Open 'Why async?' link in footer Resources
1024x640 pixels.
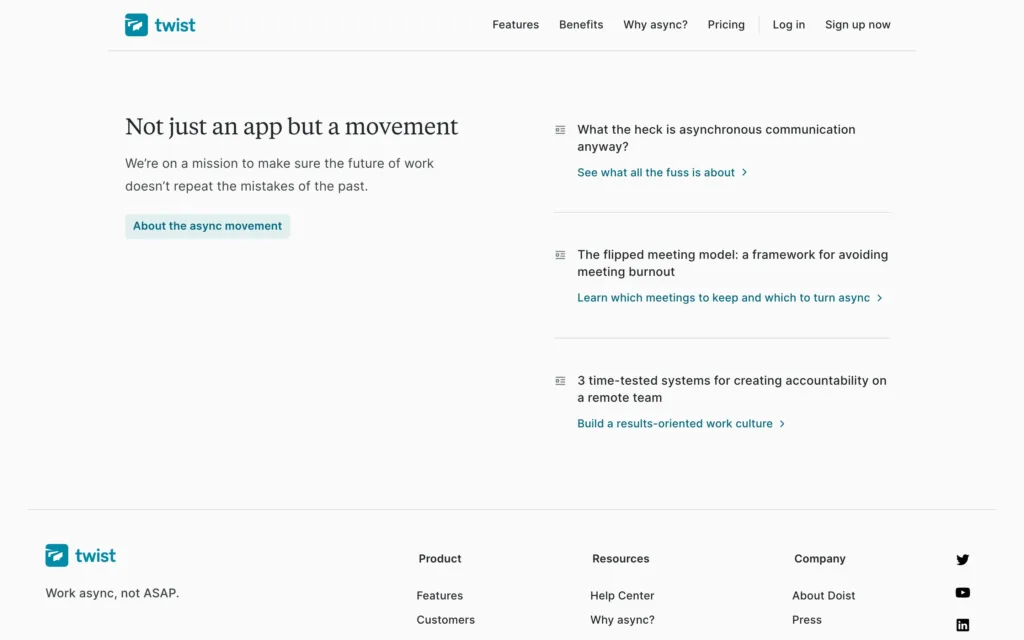point(622,620)
